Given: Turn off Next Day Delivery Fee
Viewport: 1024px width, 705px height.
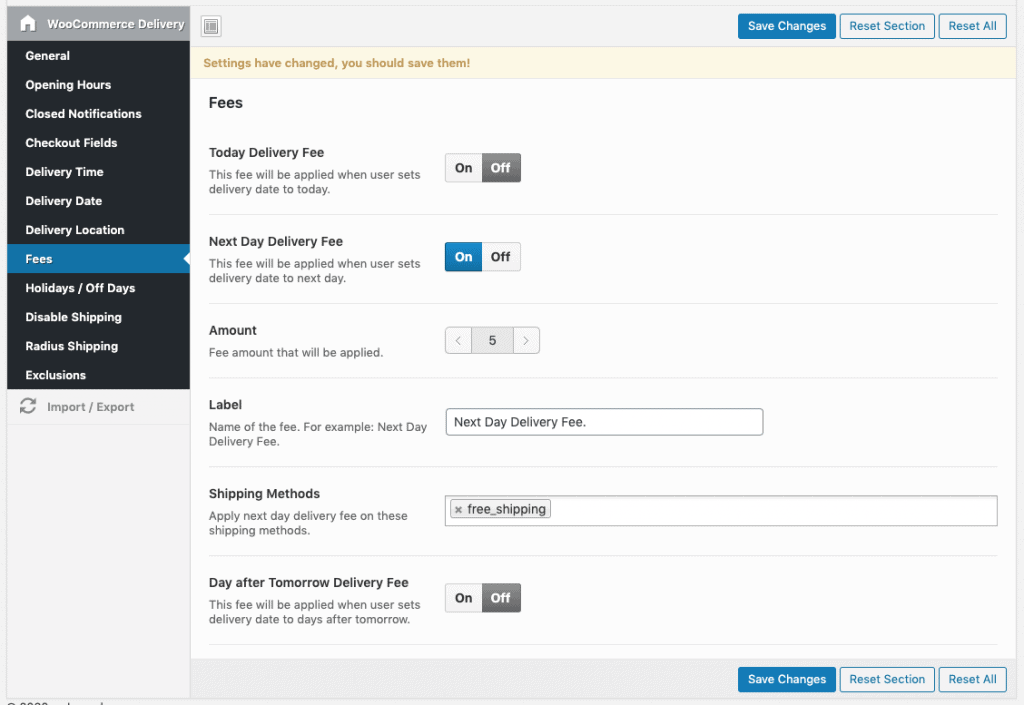Looking at the screenshot, I should tap(501, 257).
